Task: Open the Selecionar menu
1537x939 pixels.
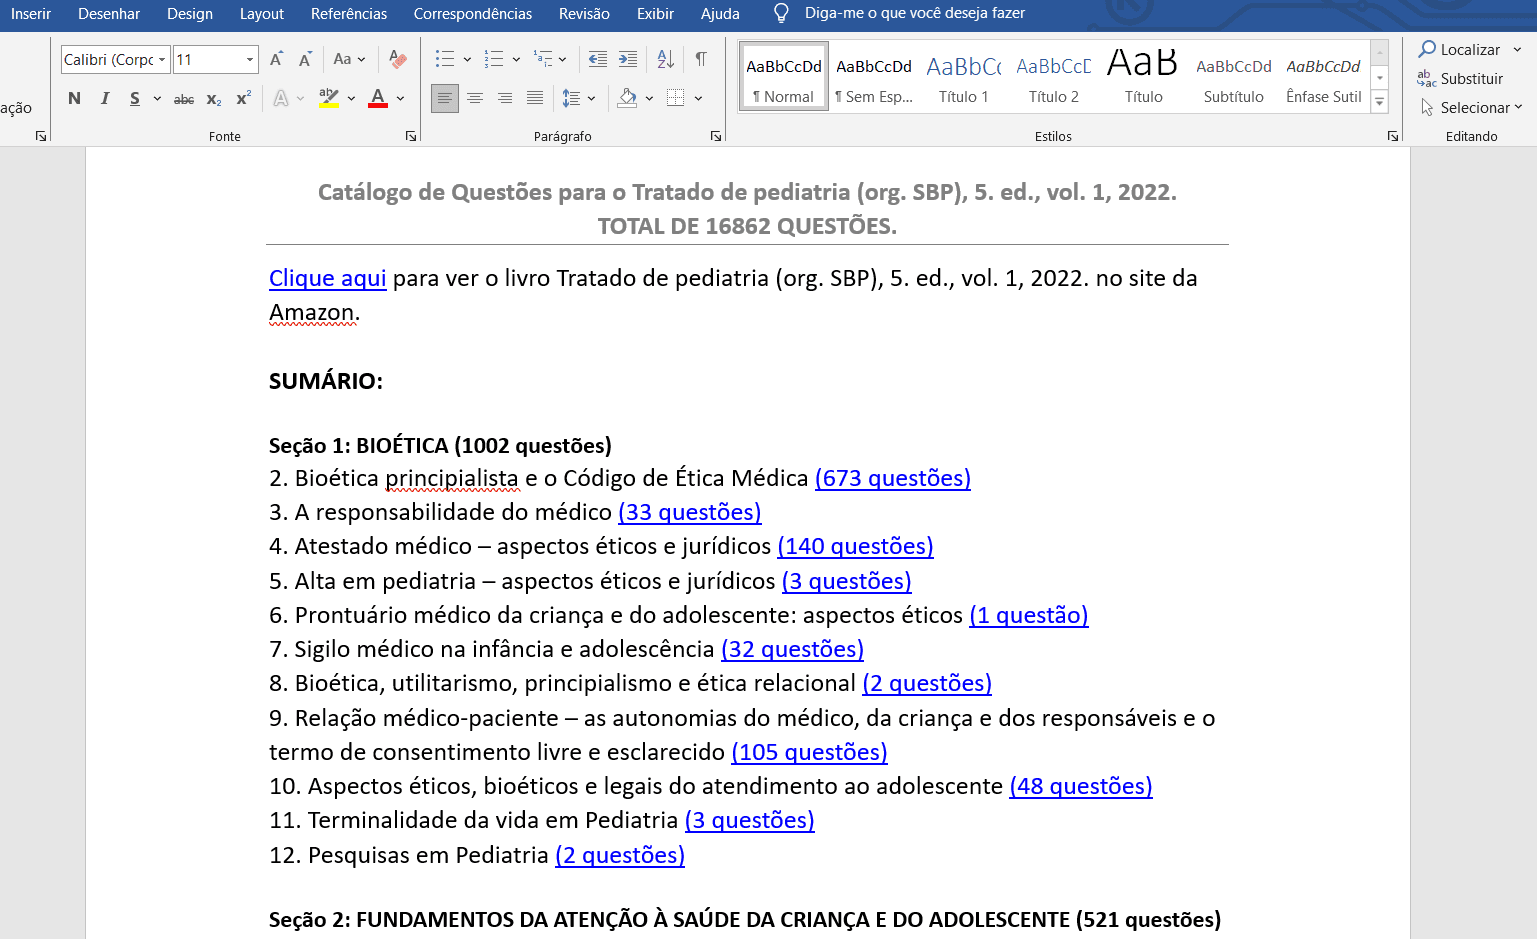Action: [1471, 108]
